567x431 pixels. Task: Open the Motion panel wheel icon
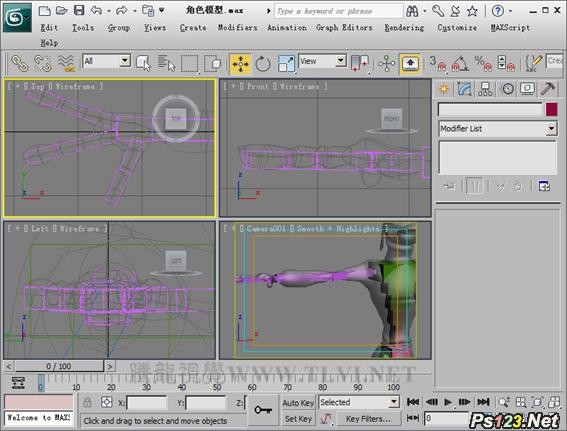coord(508,89)
